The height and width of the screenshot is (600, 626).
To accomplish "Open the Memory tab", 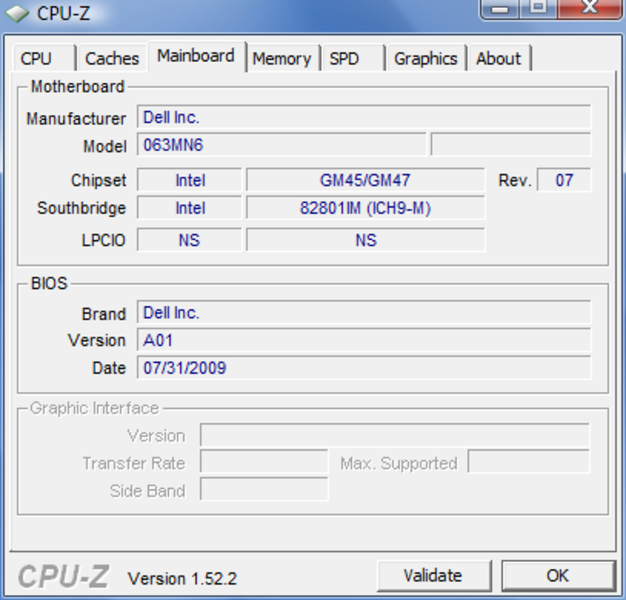I will pyautogui.click(x=282, y=59).
